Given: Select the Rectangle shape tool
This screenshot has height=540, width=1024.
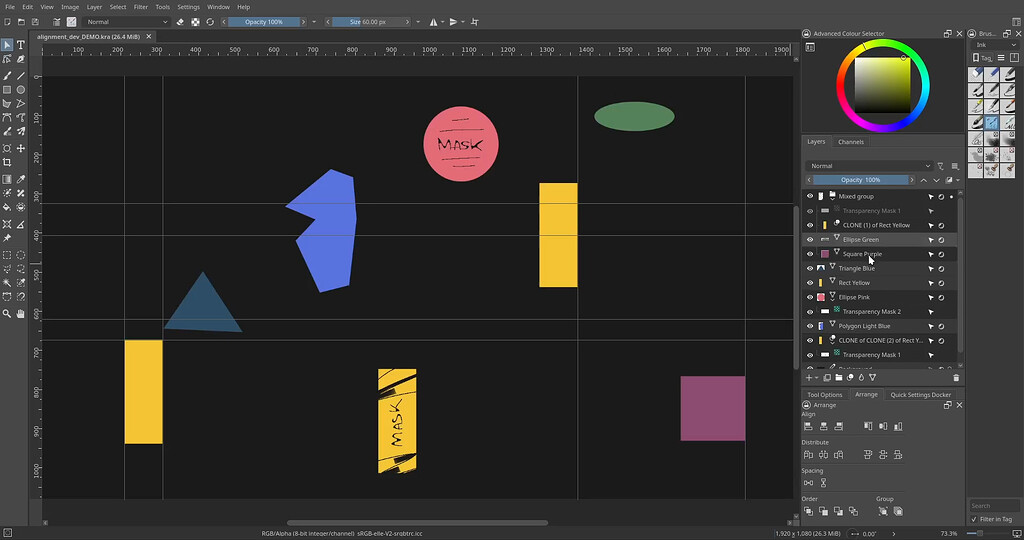Looking at the screenshot, I should click(7, 90).
